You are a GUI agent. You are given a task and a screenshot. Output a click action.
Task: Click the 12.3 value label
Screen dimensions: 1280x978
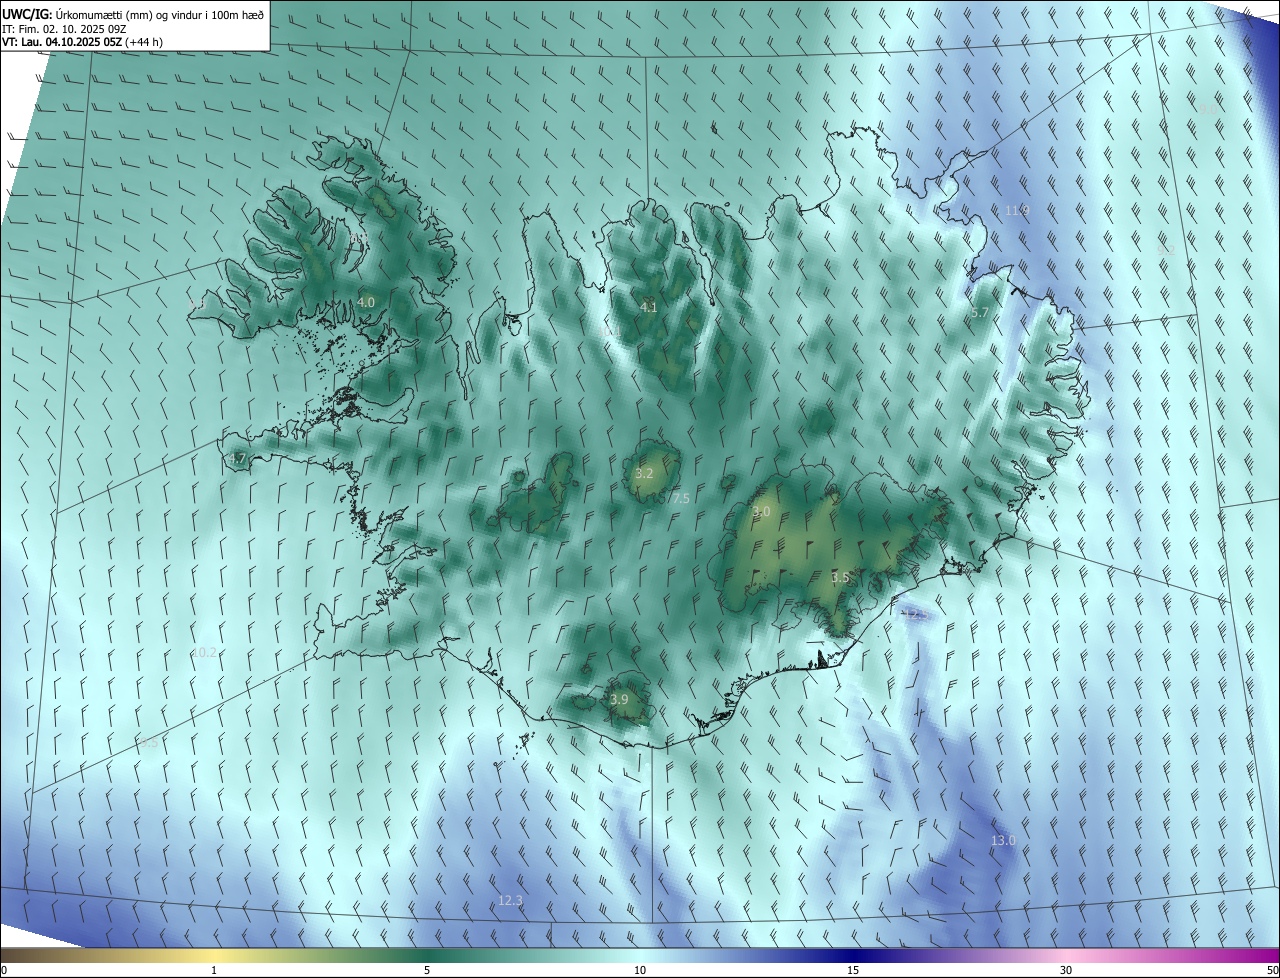510,901
